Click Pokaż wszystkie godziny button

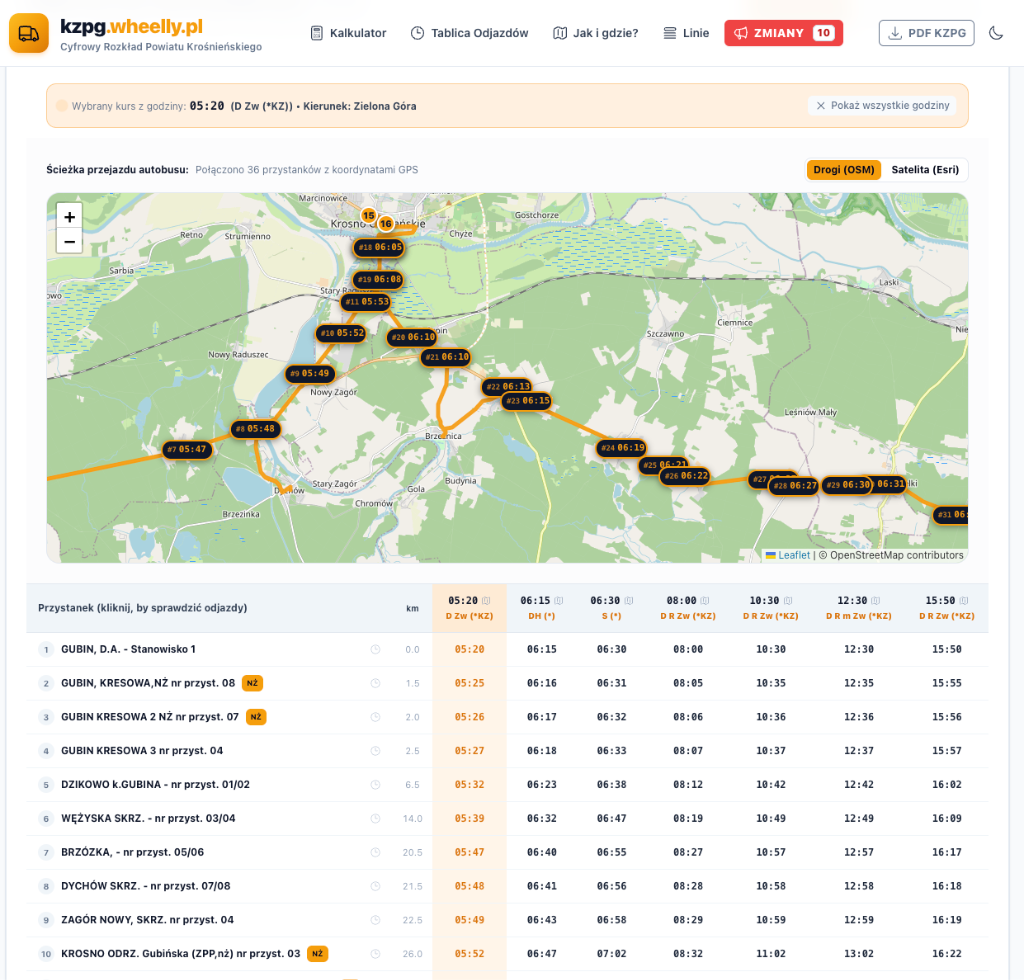tap(882, 106)
